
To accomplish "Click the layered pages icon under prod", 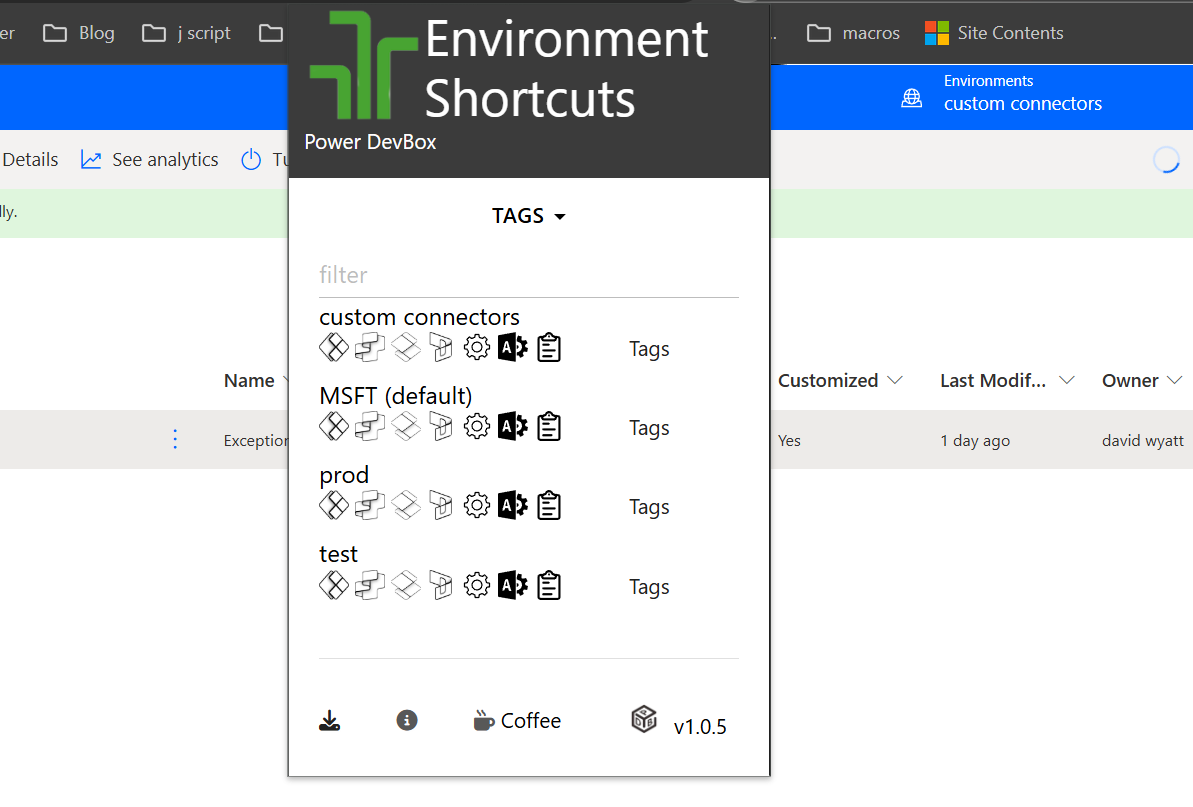I will click(x=406, y=506).
